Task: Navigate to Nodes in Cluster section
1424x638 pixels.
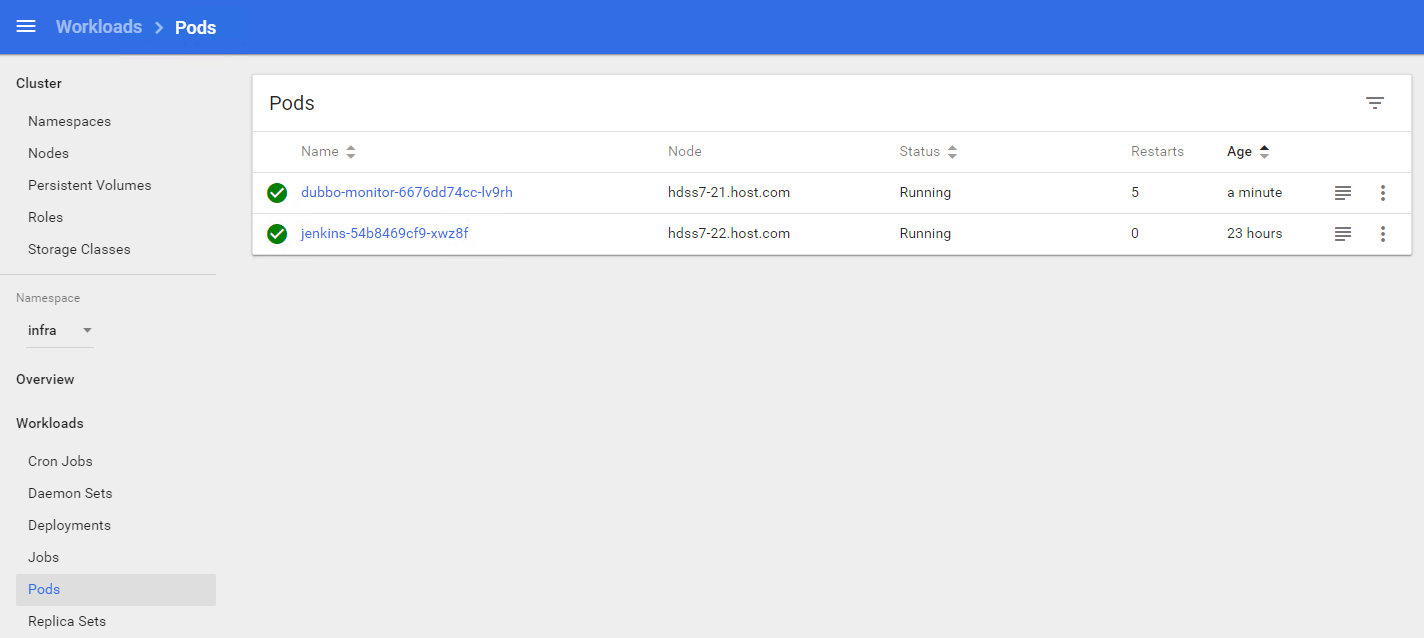Action: coord(48,153)
